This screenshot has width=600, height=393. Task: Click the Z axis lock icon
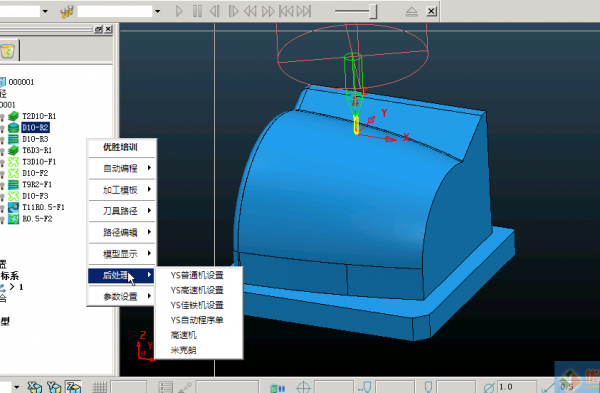73,387
